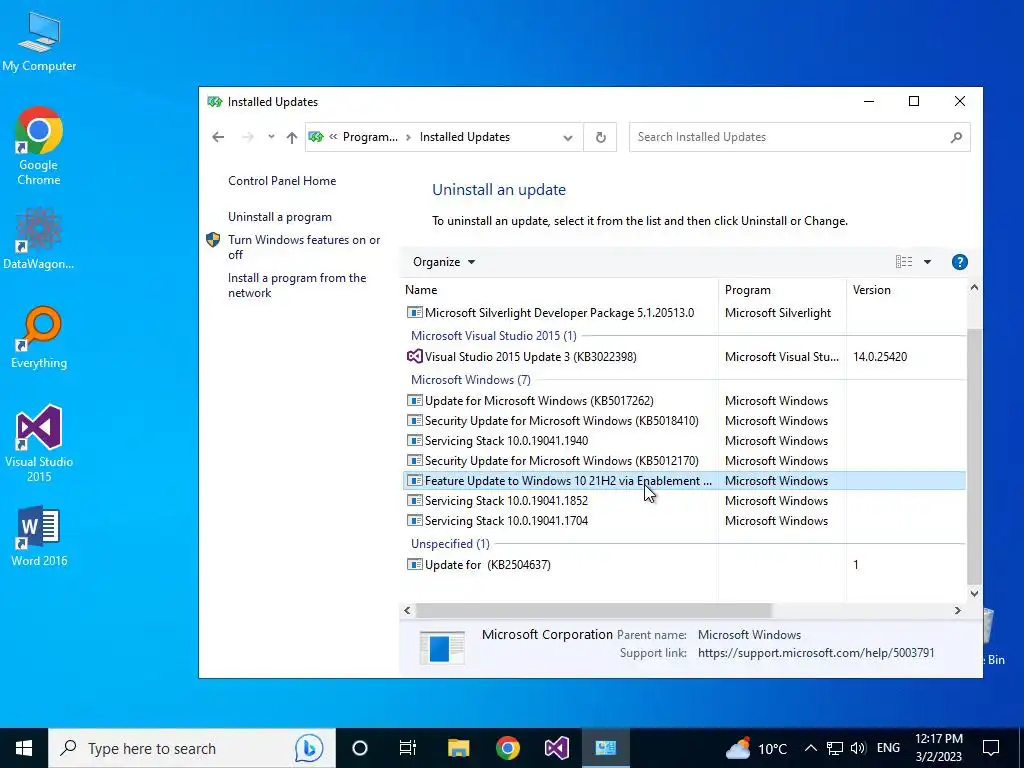The width and height of the screenshot is (1024, 768).
Task: Select Update for (KB2504637) row
Action: point(684,564)
